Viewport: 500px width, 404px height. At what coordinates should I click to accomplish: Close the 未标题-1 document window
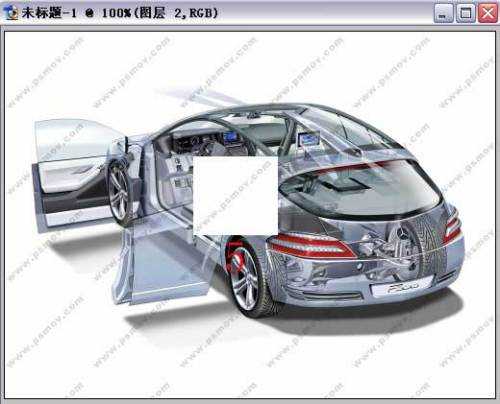(x=488, y=14)
